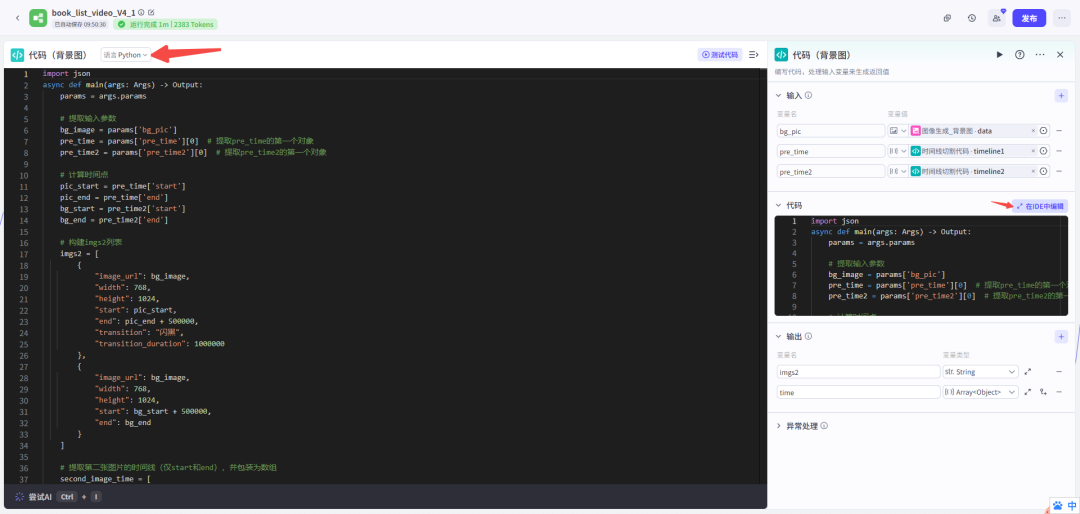Click the edit in IDE button

point(1040,205)
